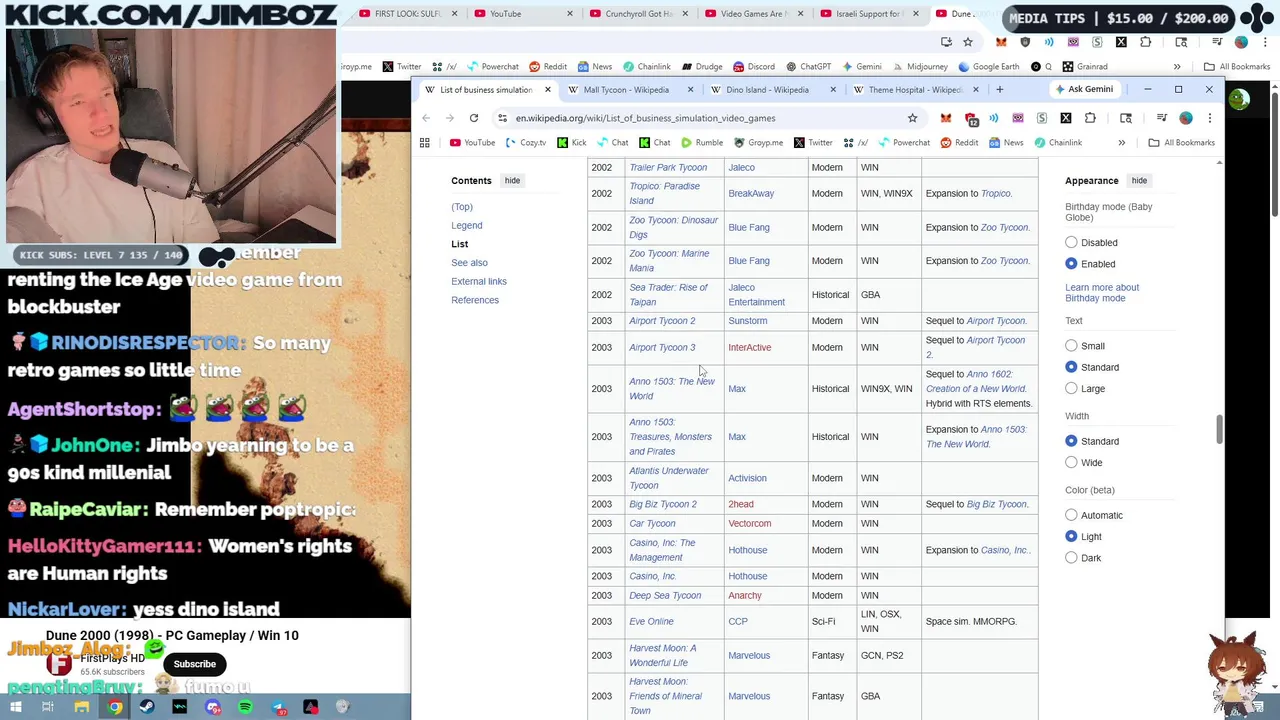
Task: Select Standard under Text size
Action: pos(1071,367)
